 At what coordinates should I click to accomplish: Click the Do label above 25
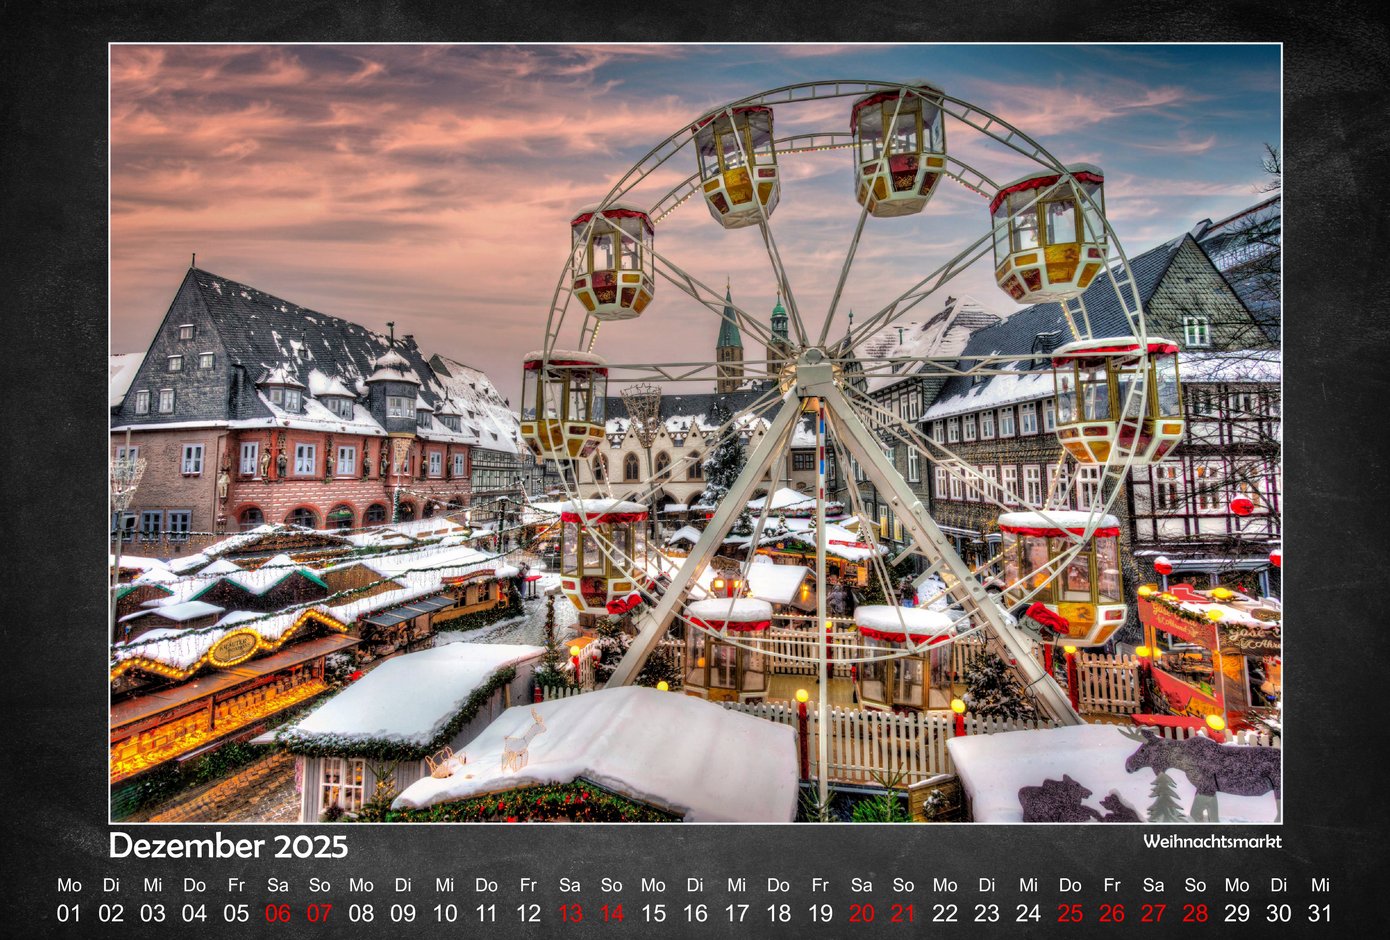[x=1070, y=885]
